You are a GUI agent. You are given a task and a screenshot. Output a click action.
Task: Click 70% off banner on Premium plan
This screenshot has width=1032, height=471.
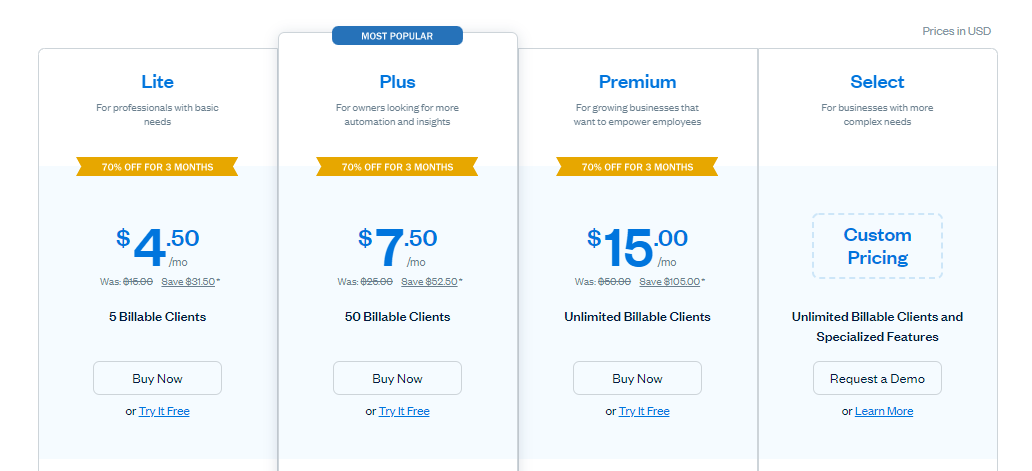click(637, 166)
